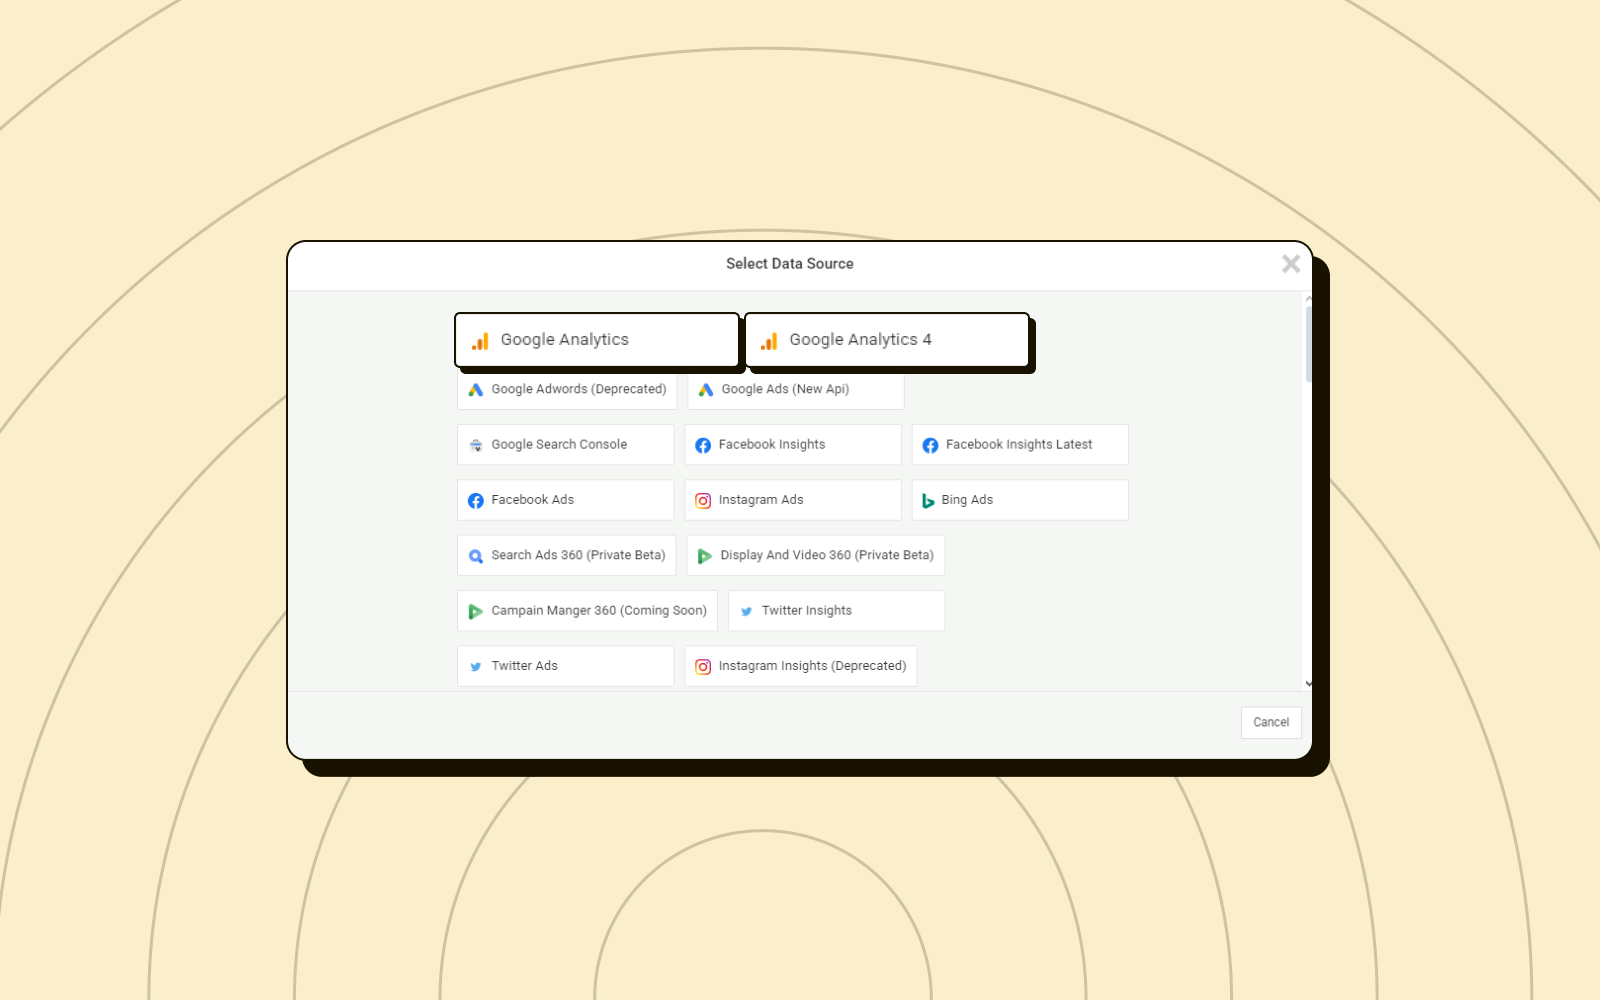Screen dimensions: 1600x1000
Task: Click the Google Adwords (Deprecated) logo icon
Action: click(x=476, y=390)
